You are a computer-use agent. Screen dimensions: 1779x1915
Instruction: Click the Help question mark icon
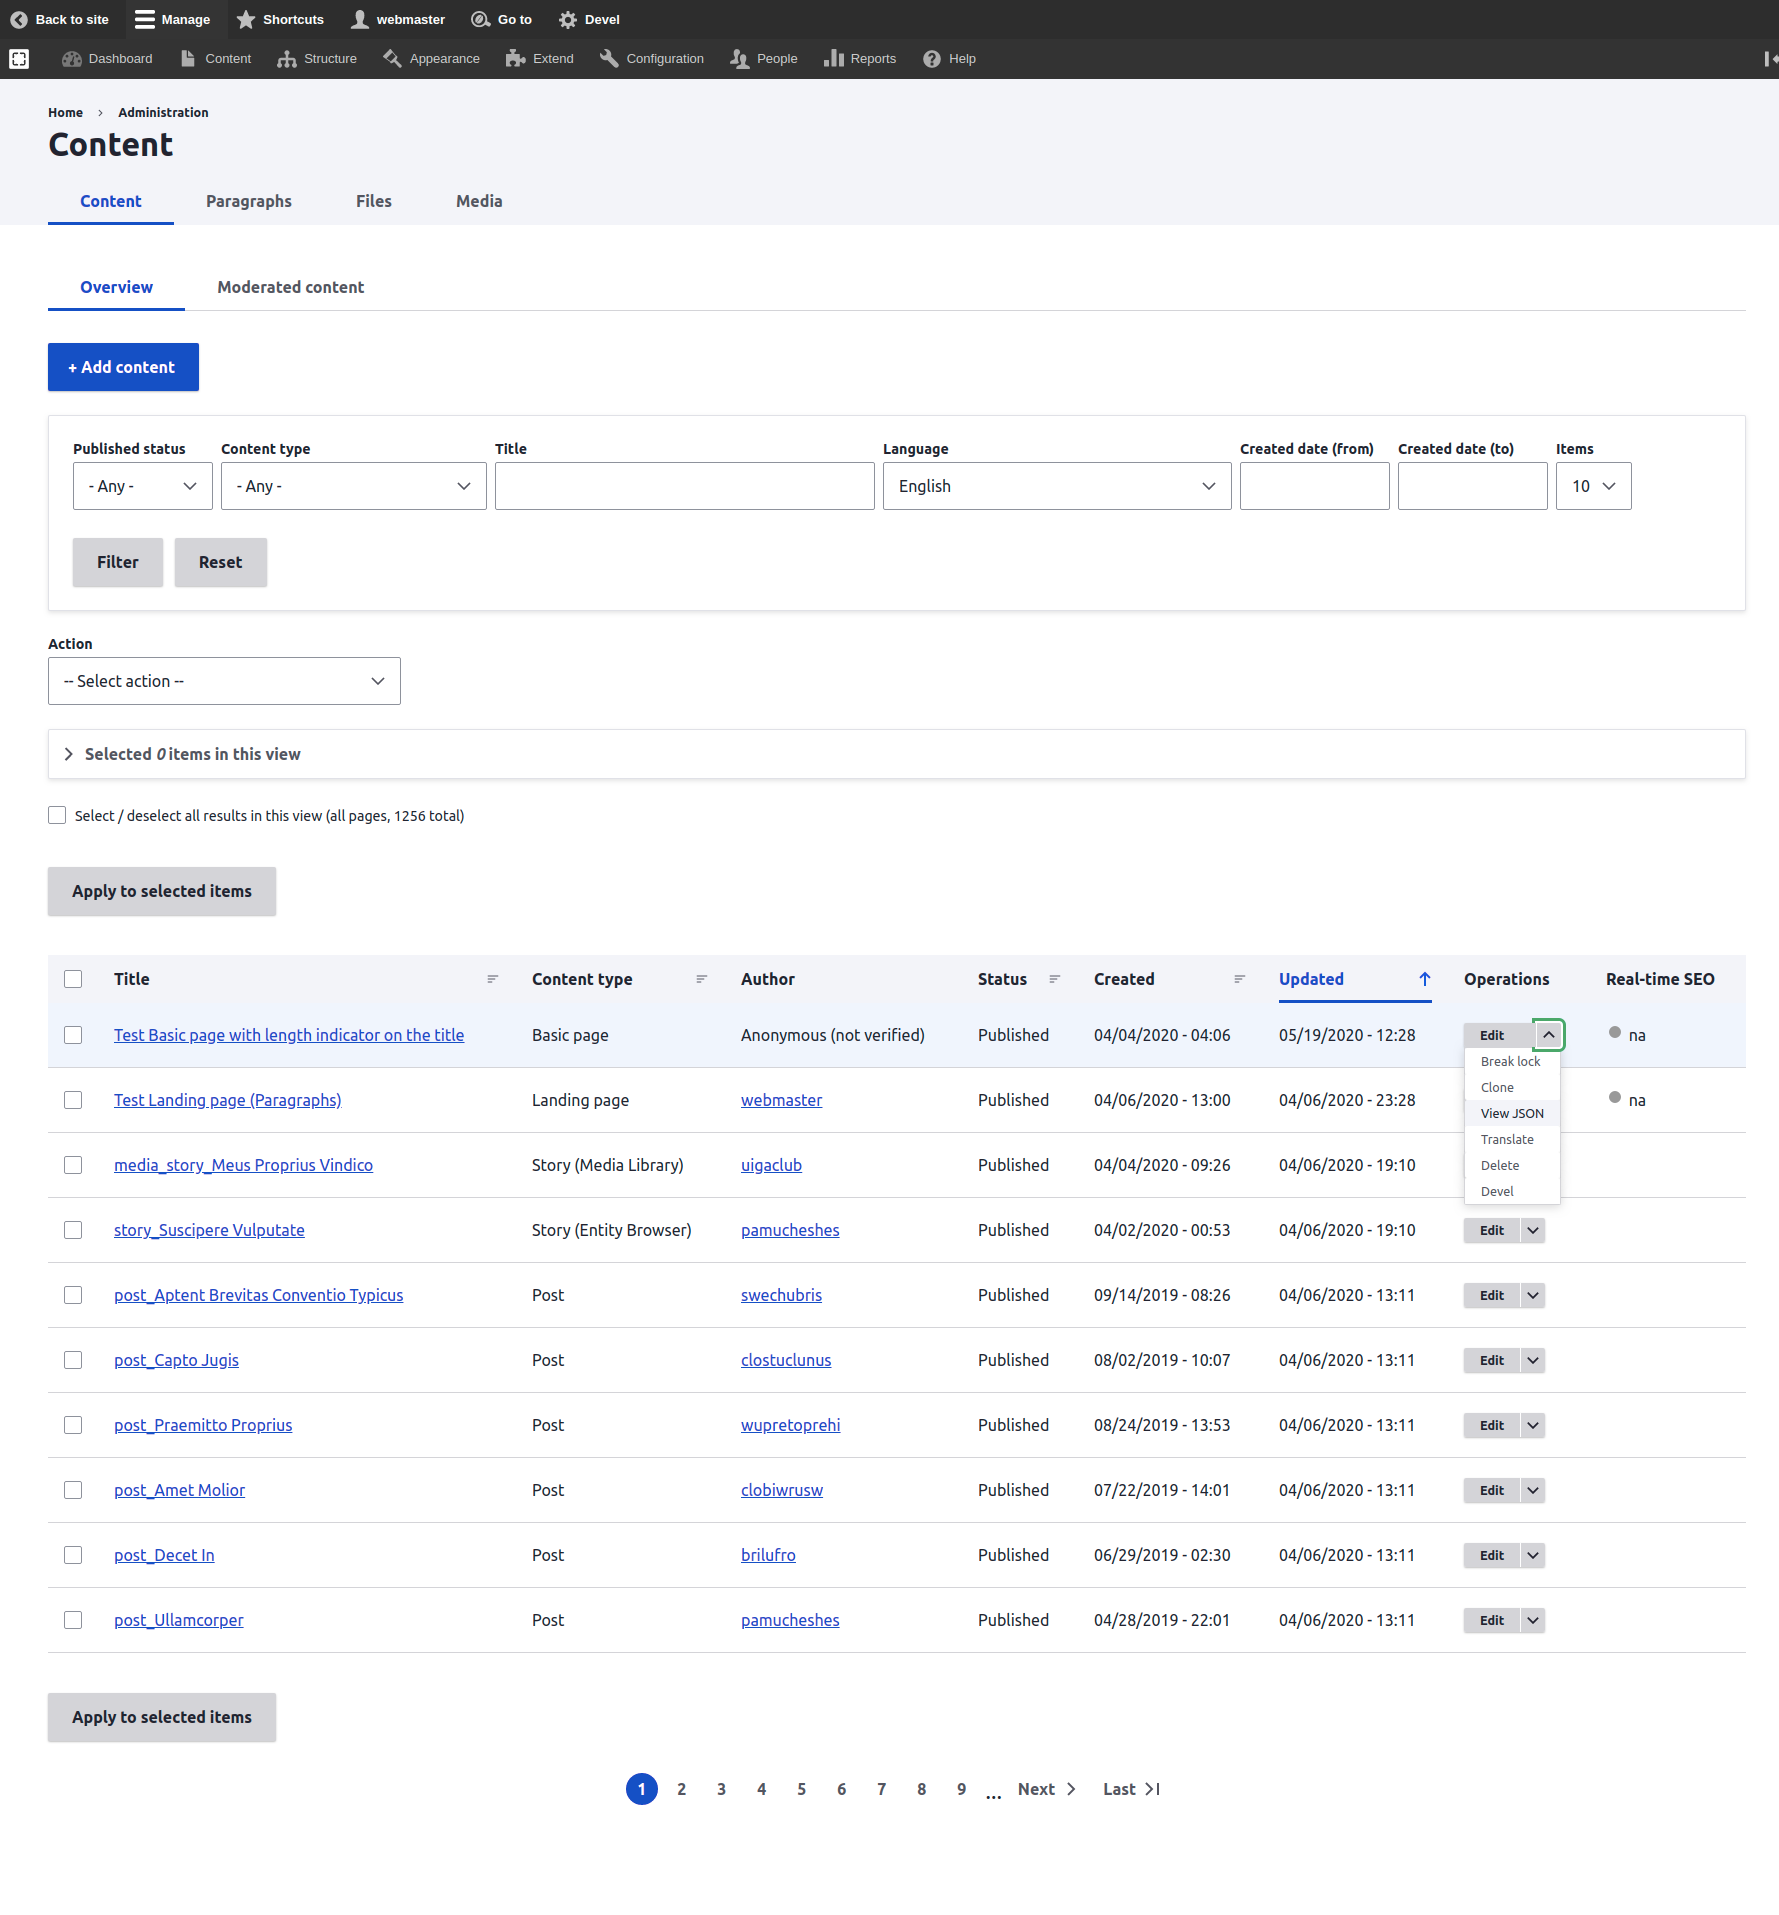pos(932,59)
